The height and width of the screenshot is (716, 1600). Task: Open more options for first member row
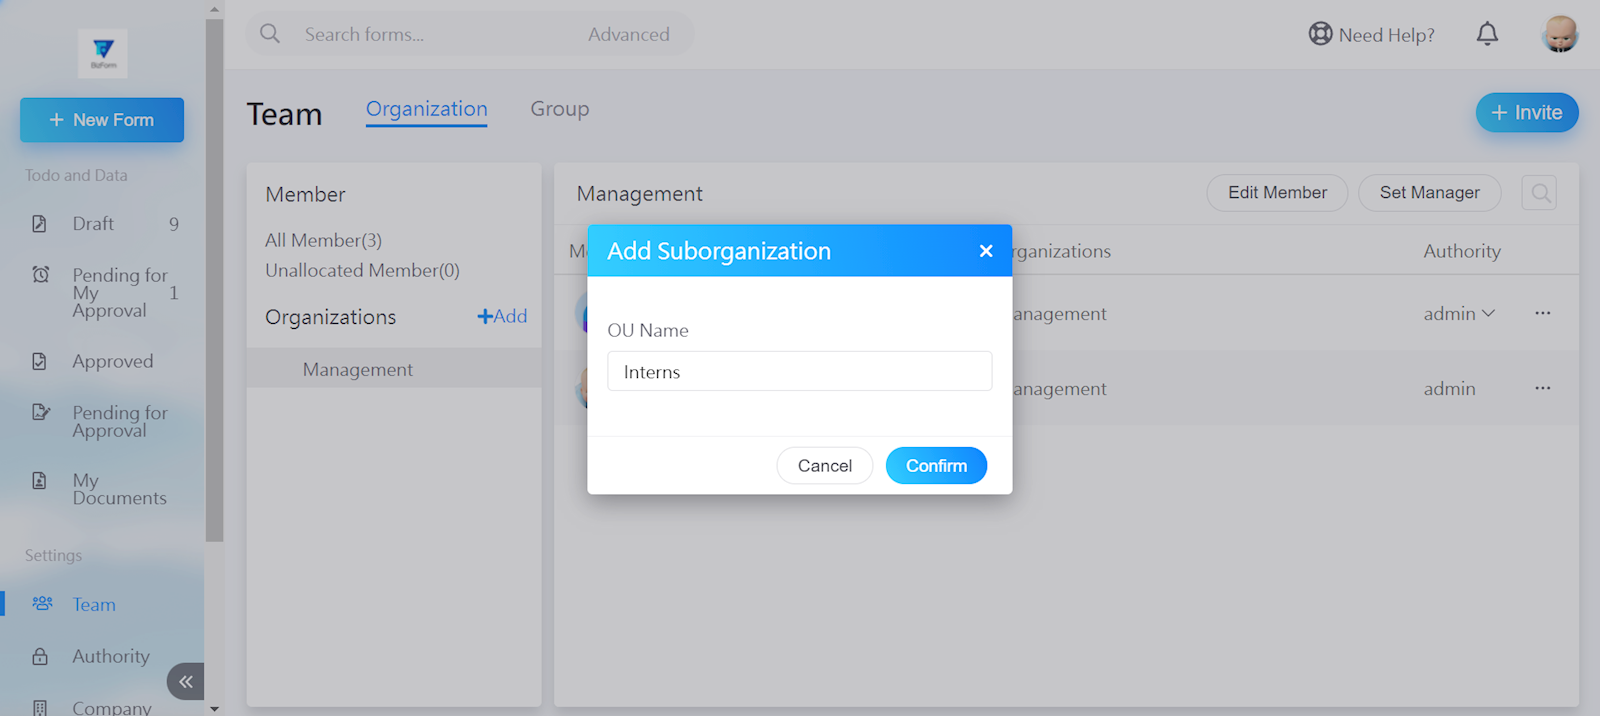[x=1542, y=313]
